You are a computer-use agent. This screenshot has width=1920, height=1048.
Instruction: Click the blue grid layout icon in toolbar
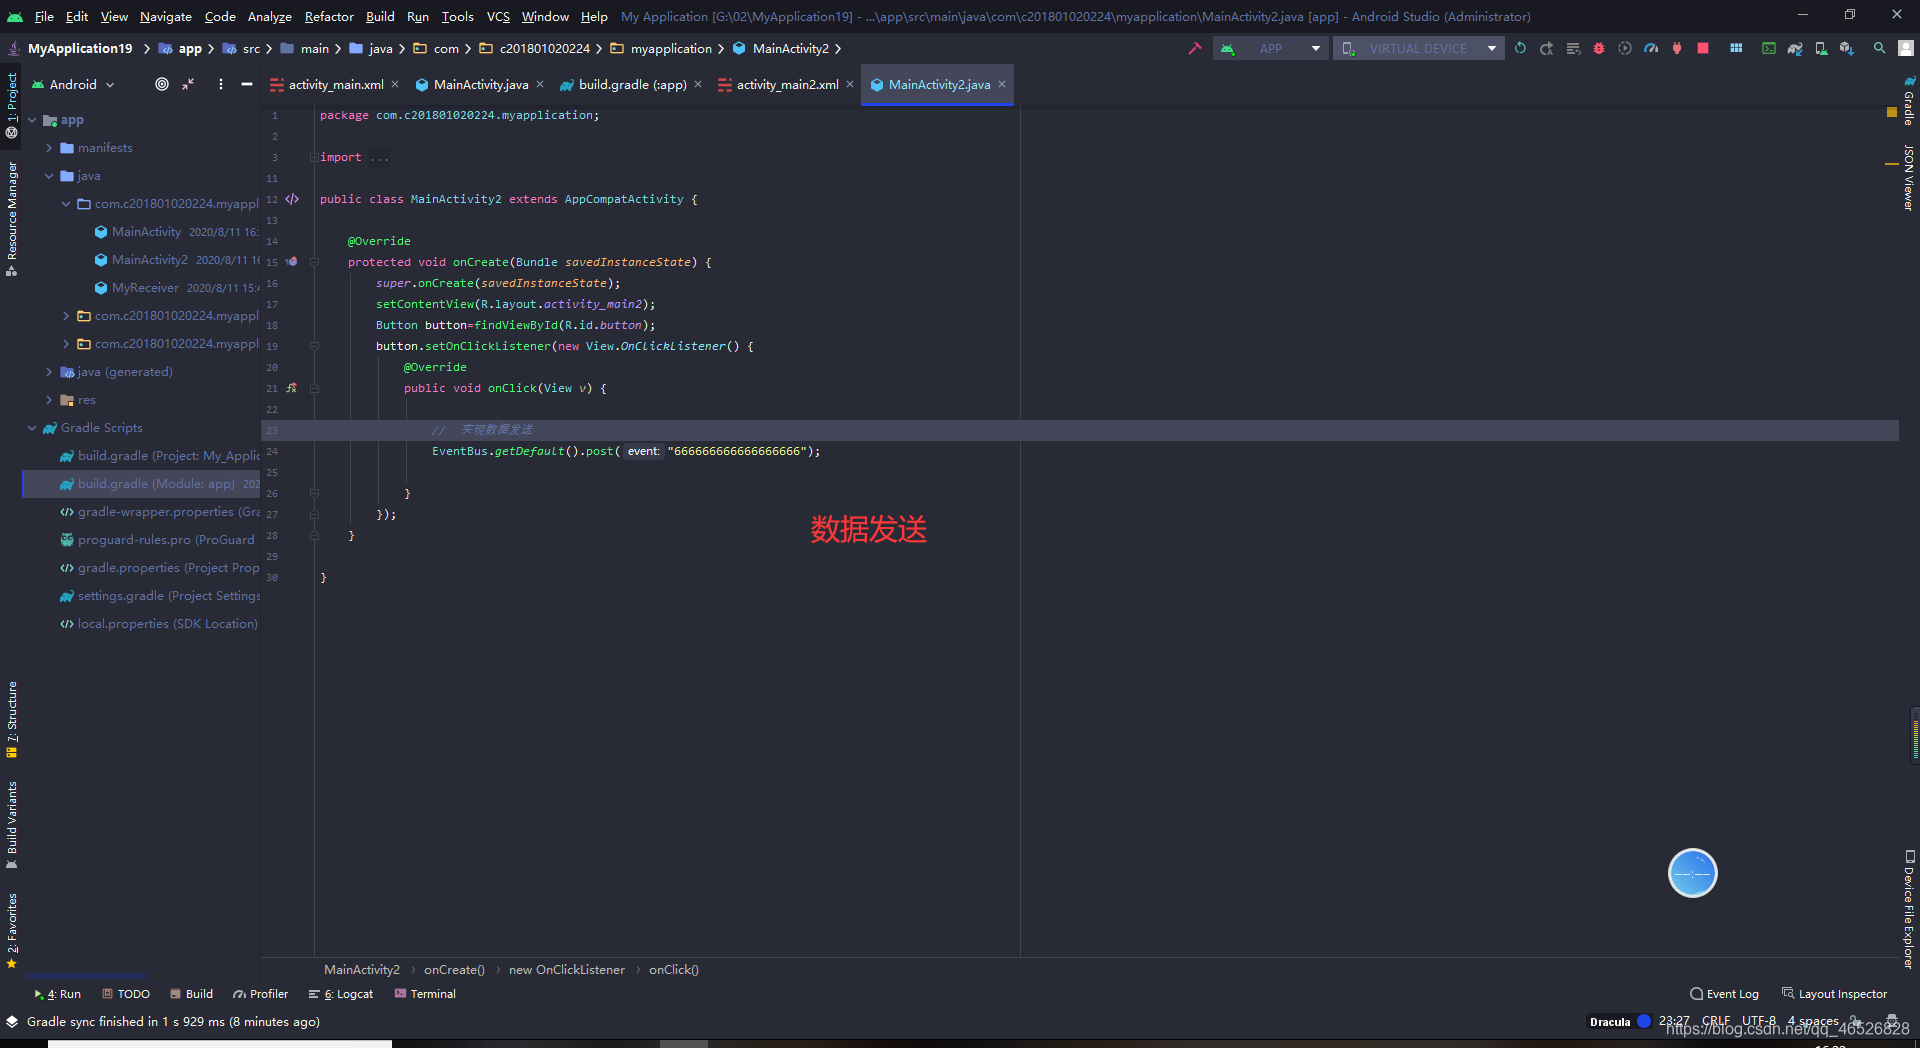(1736, 48)
